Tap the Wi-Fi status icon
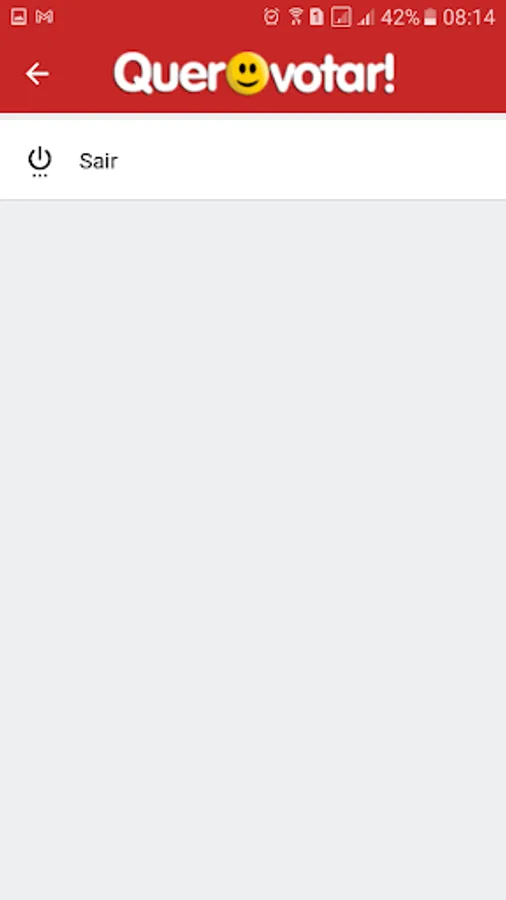Screen dimensions: 506x900 tap(295, 17)
